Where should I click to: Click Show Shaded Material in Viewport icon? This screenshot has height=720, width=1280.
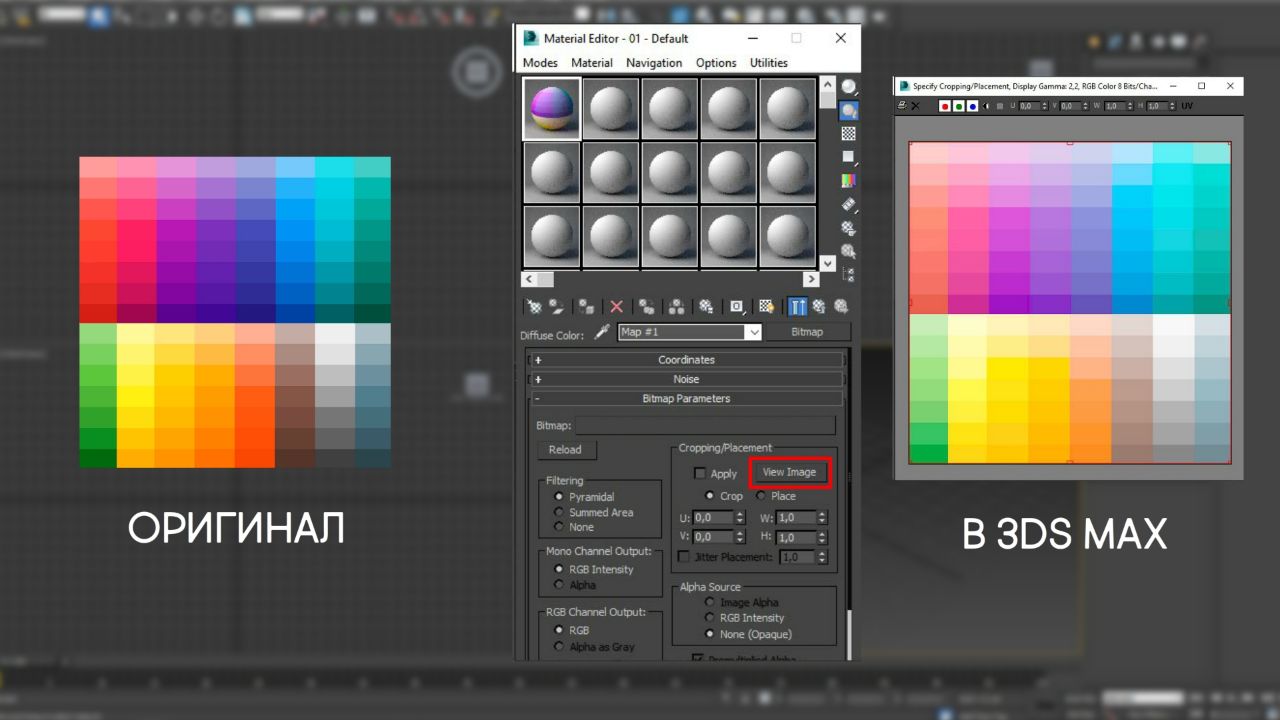coord(767,306)
